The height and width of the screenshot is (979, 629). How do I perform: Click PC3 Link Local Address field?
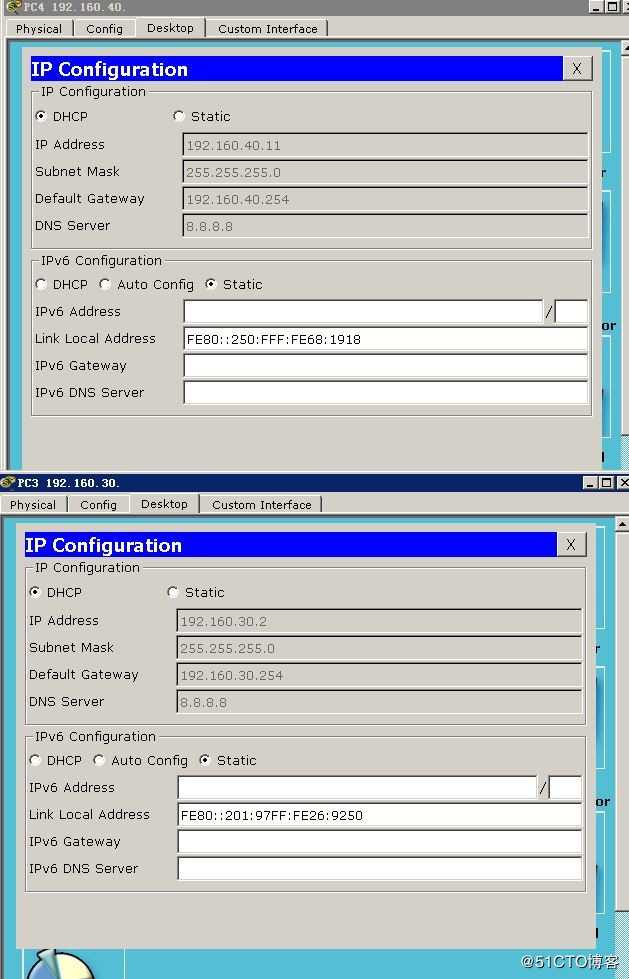tap(379, 815)
